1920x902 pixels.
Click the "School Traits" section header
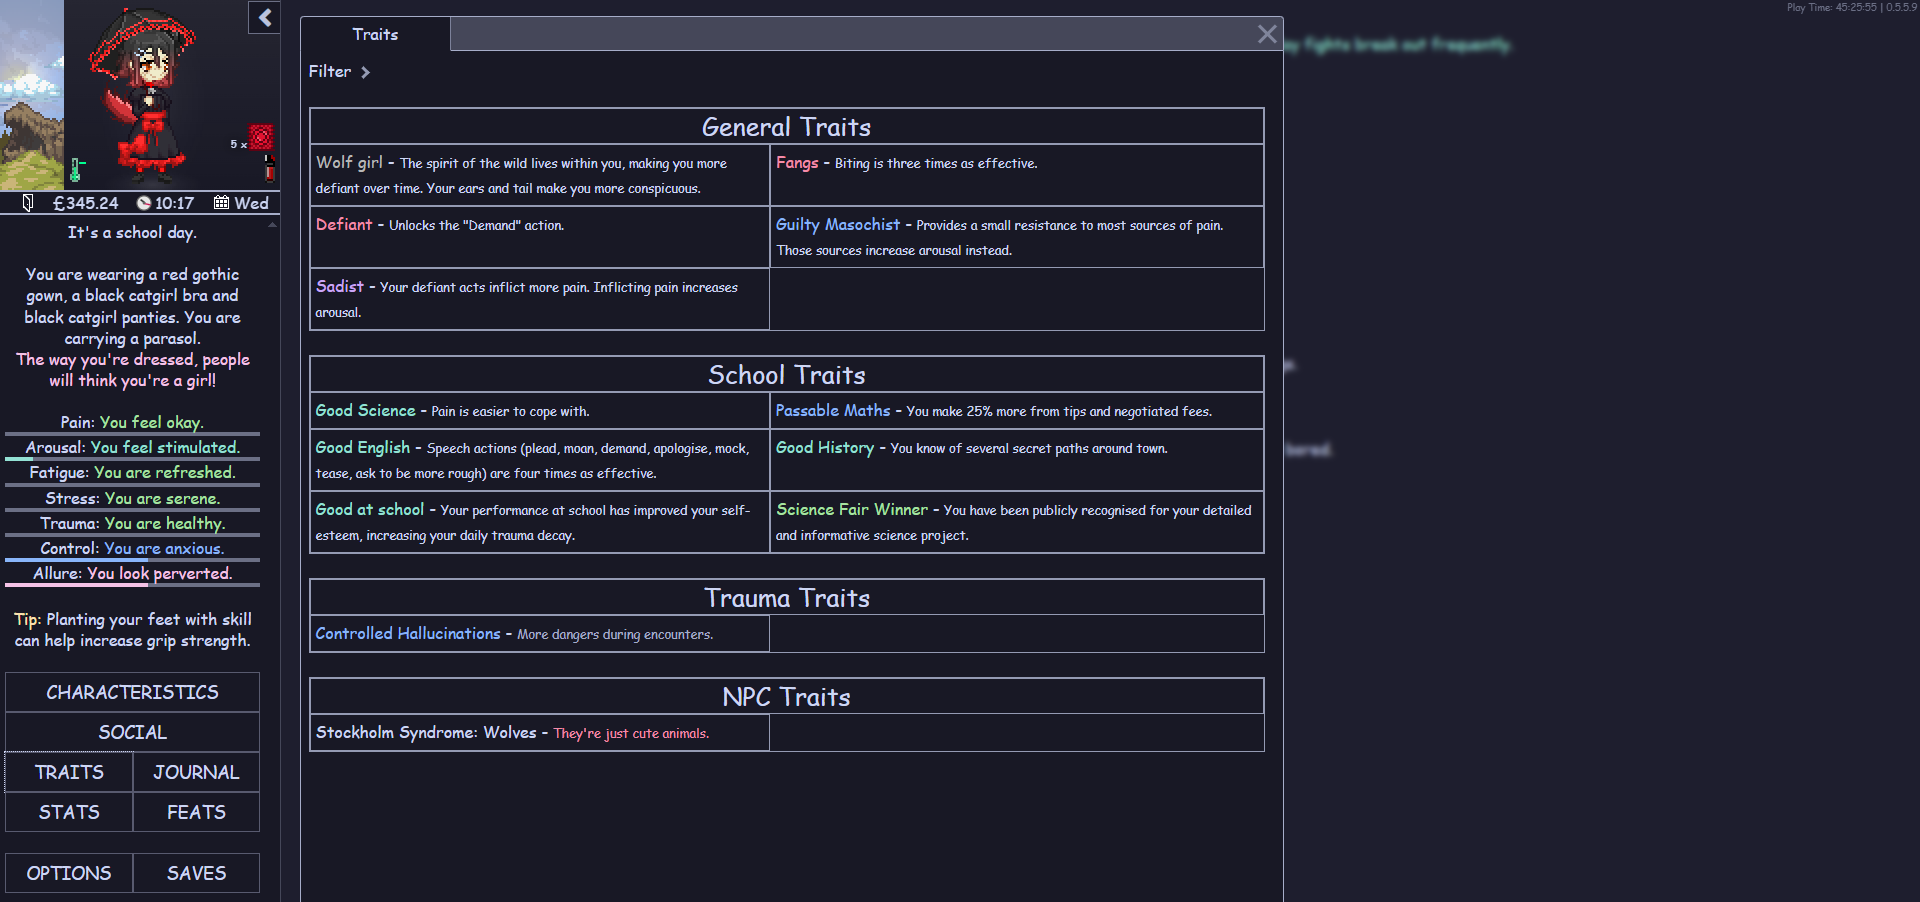pos(787,375)
